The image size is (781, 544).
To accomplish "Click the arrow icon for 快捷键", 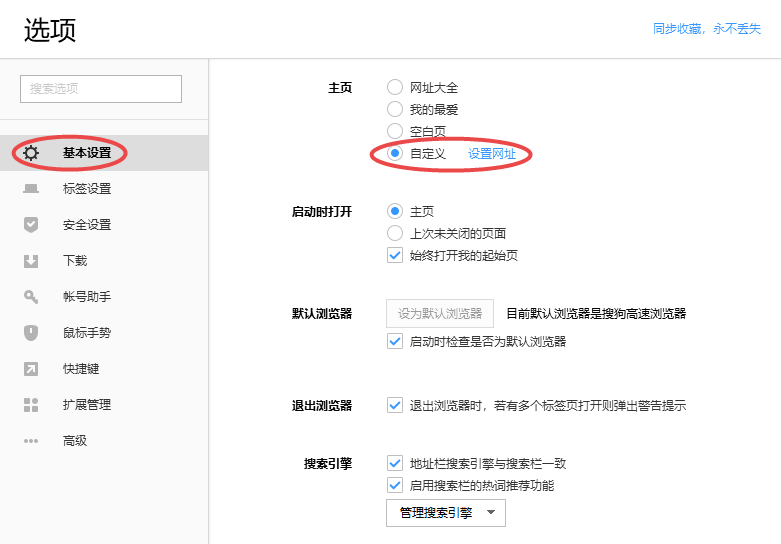I will [31, 369].
